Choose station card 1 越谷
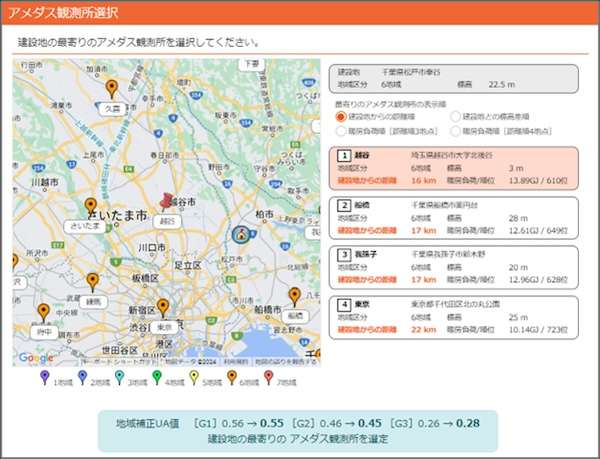 (453, 168)
